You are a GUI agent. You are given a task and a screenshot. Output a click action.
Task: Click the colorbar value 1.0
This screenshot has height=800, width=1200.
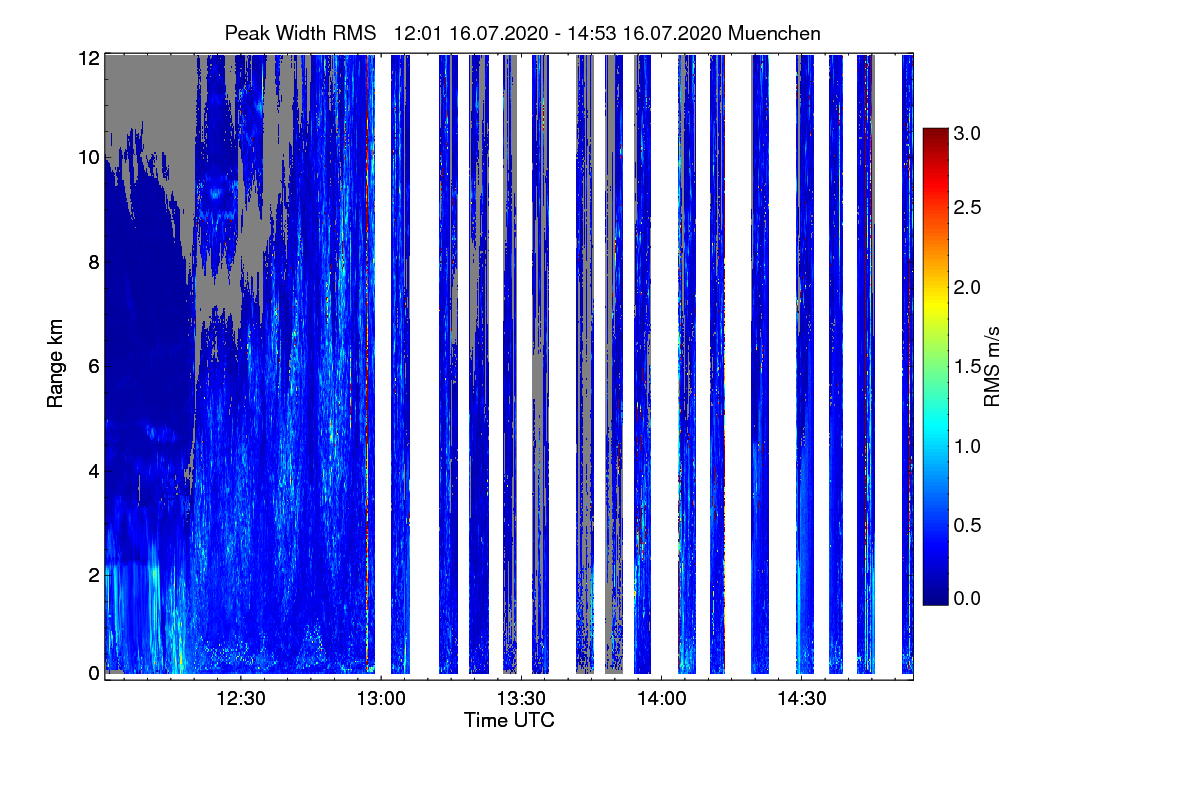[966, 445]
